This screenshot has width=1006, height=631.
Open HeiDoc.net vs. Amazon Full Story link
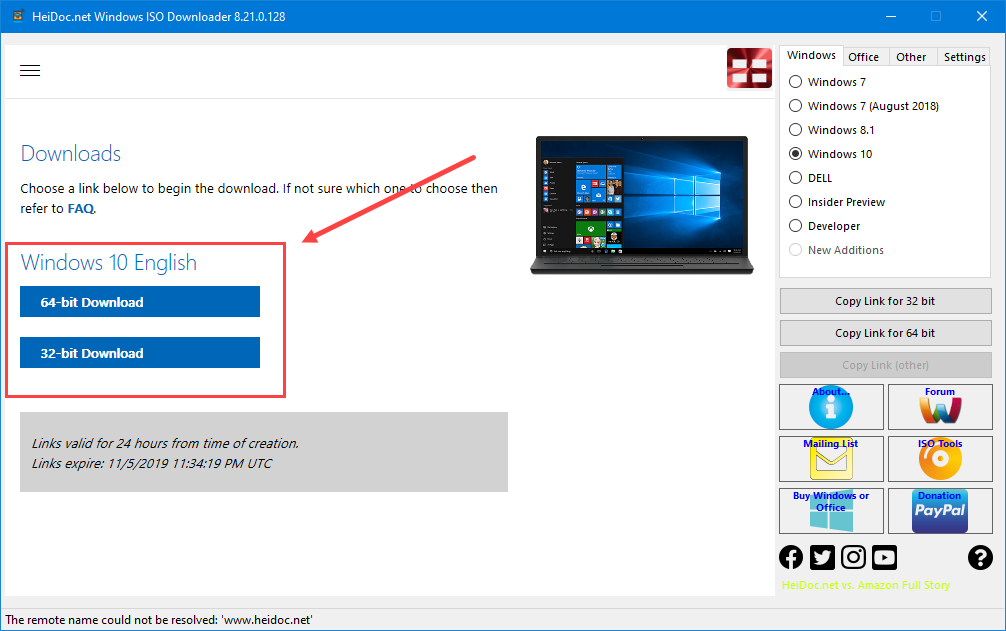(x=865, y=585)
